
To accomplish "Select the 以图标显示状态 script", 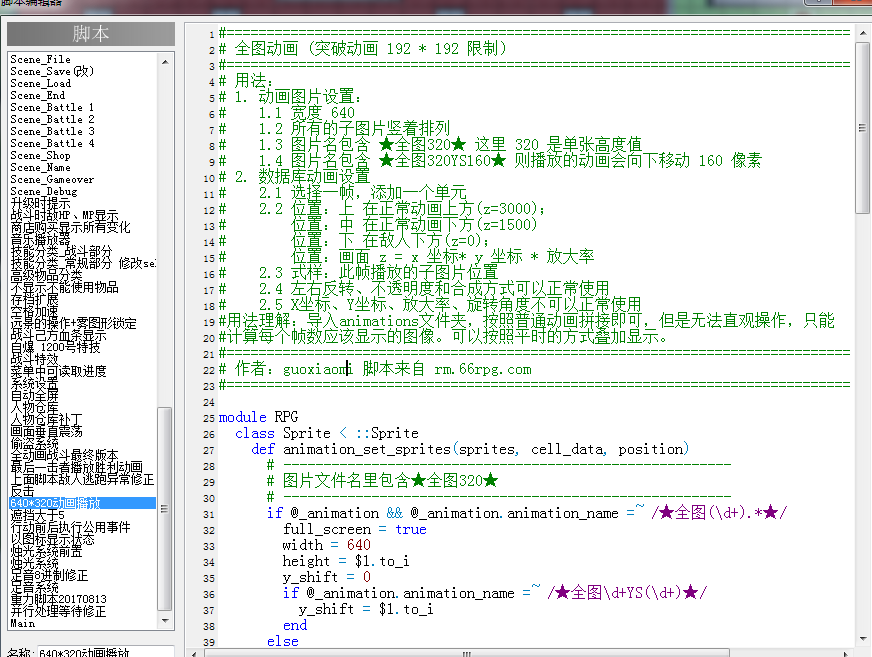I will [x=52, y=539].
